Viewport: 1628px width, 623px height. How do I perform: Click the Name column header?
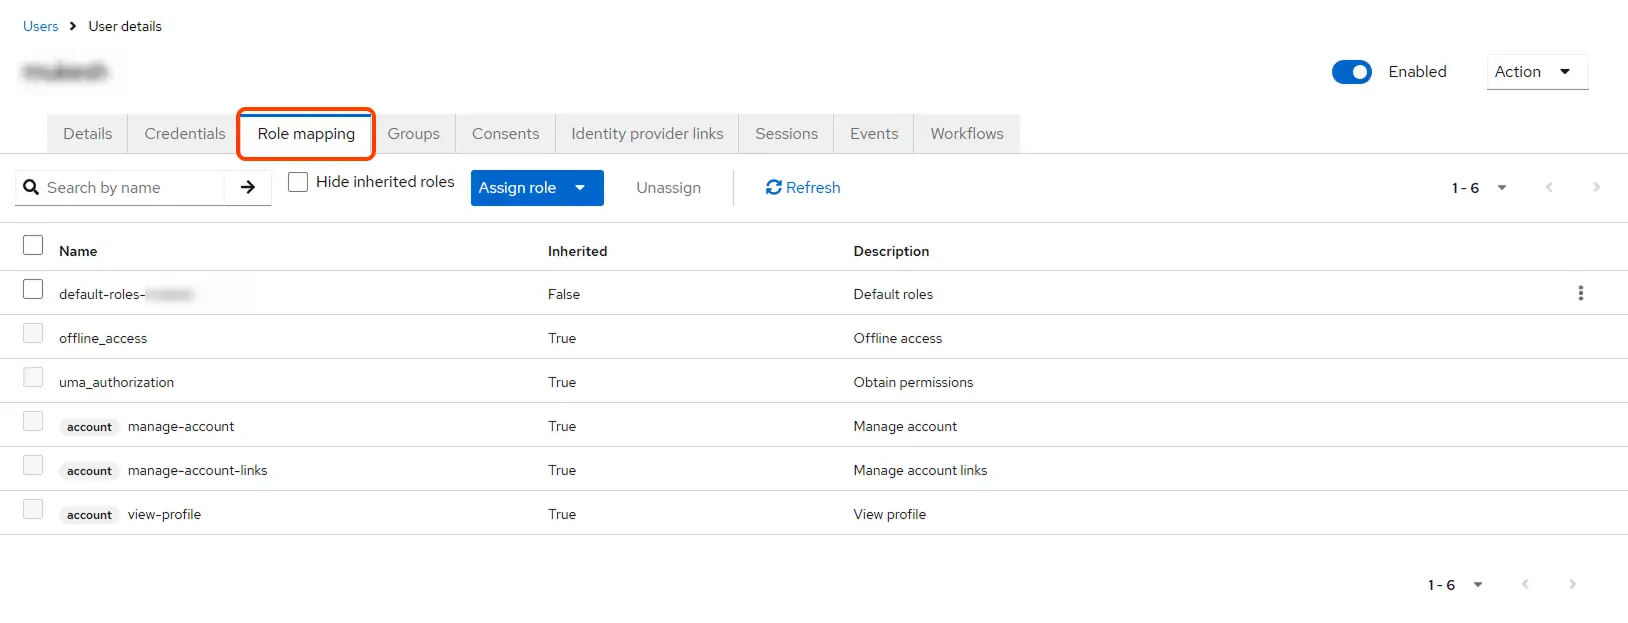(x=78, y=251)
